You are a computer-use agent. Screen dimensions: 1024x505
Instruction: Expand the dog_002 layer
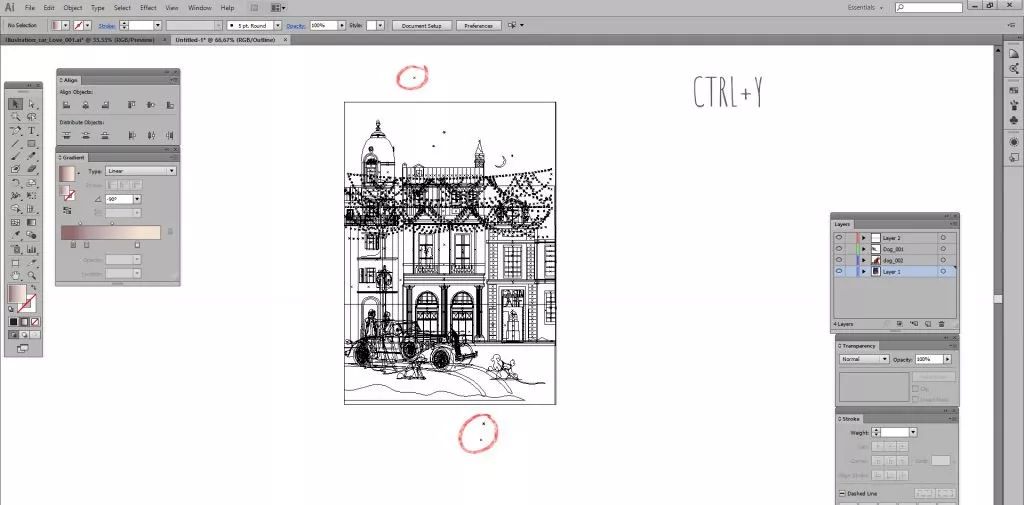(863, 260)
